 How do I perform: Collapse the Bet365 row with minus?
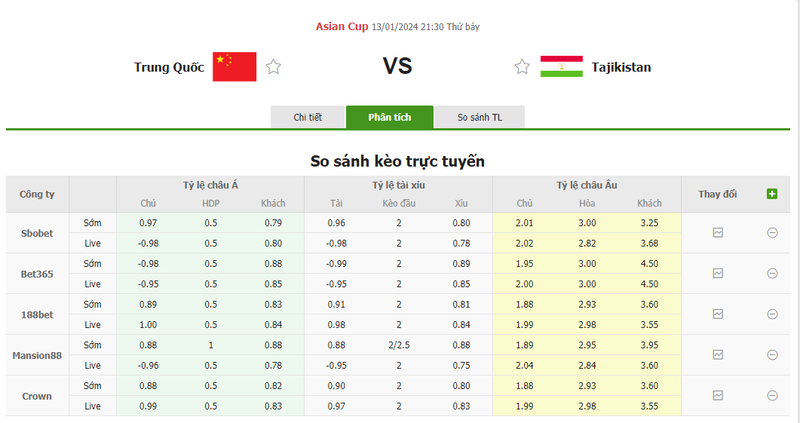coord(772,273)
